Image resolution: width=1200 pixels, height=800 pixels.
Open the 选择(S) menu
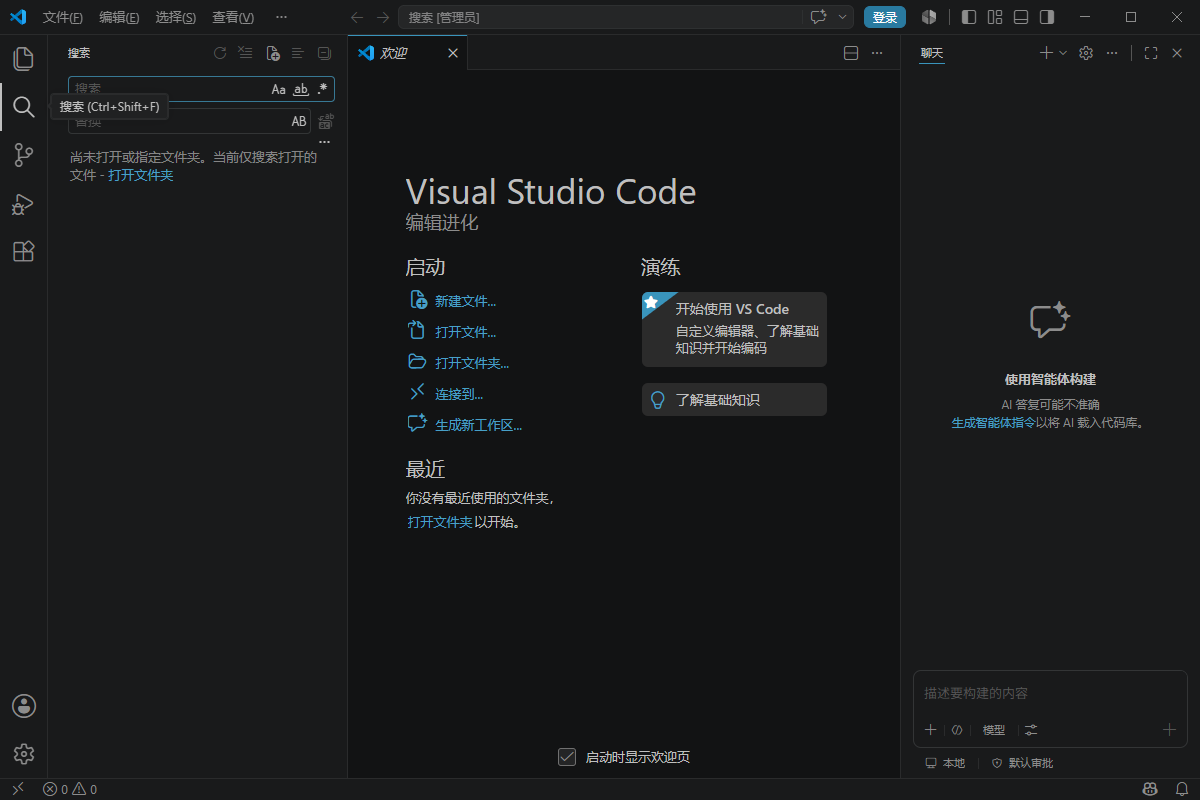click(176, 17)
